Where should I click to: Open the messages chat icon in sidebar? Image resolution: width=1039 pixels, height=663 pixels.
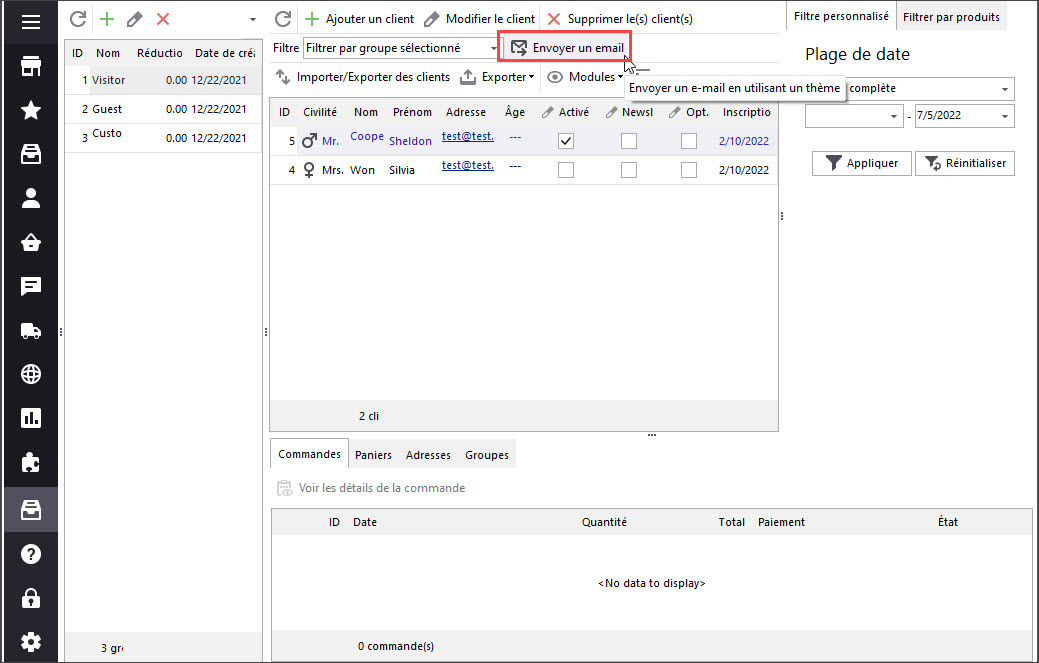pos(30,286)
